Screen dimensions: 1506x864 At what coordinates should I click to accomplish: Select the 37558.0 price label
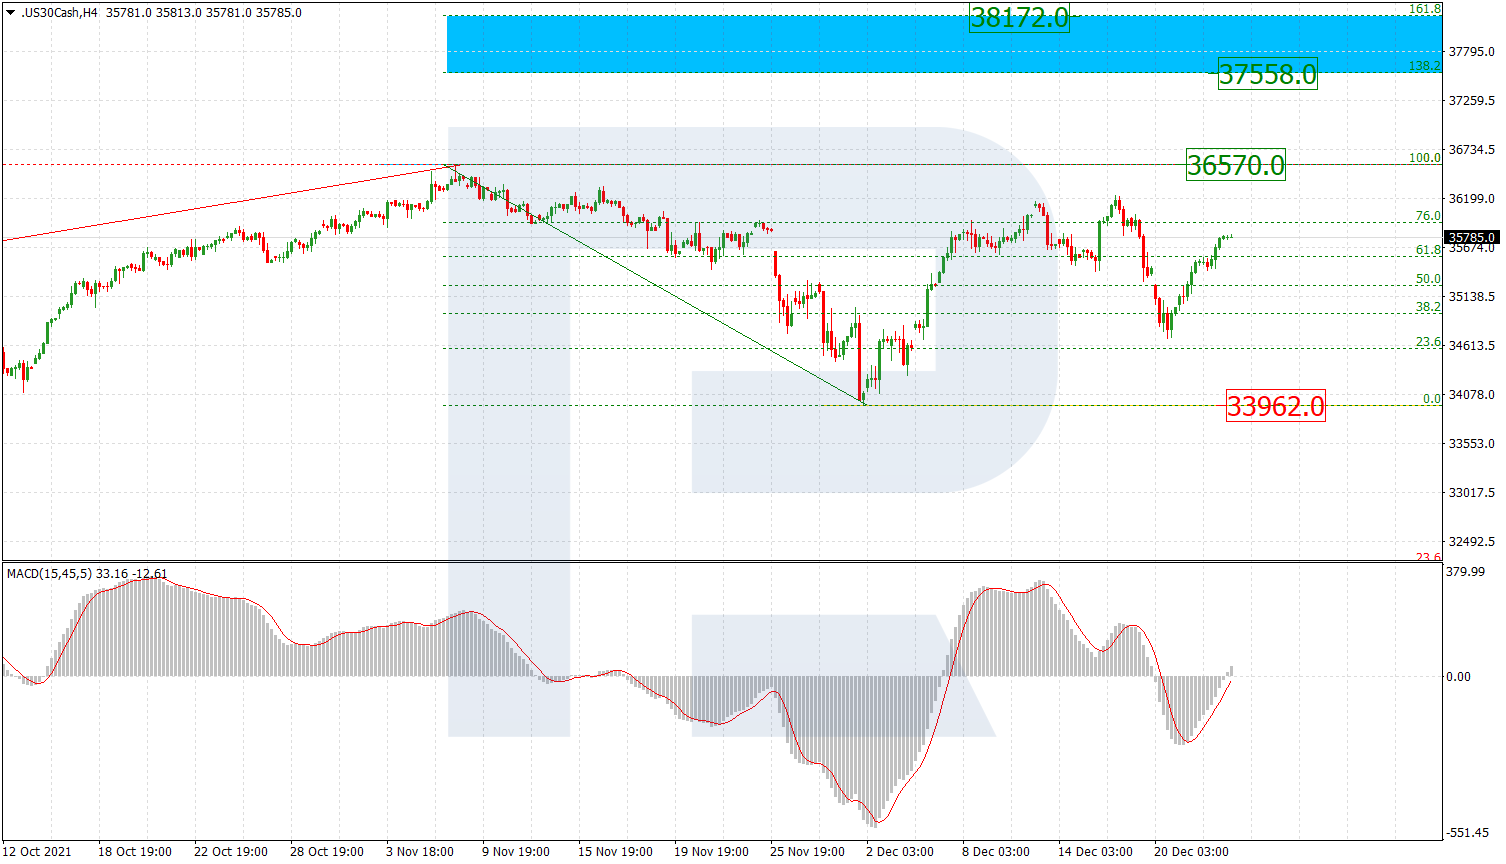1267,74
